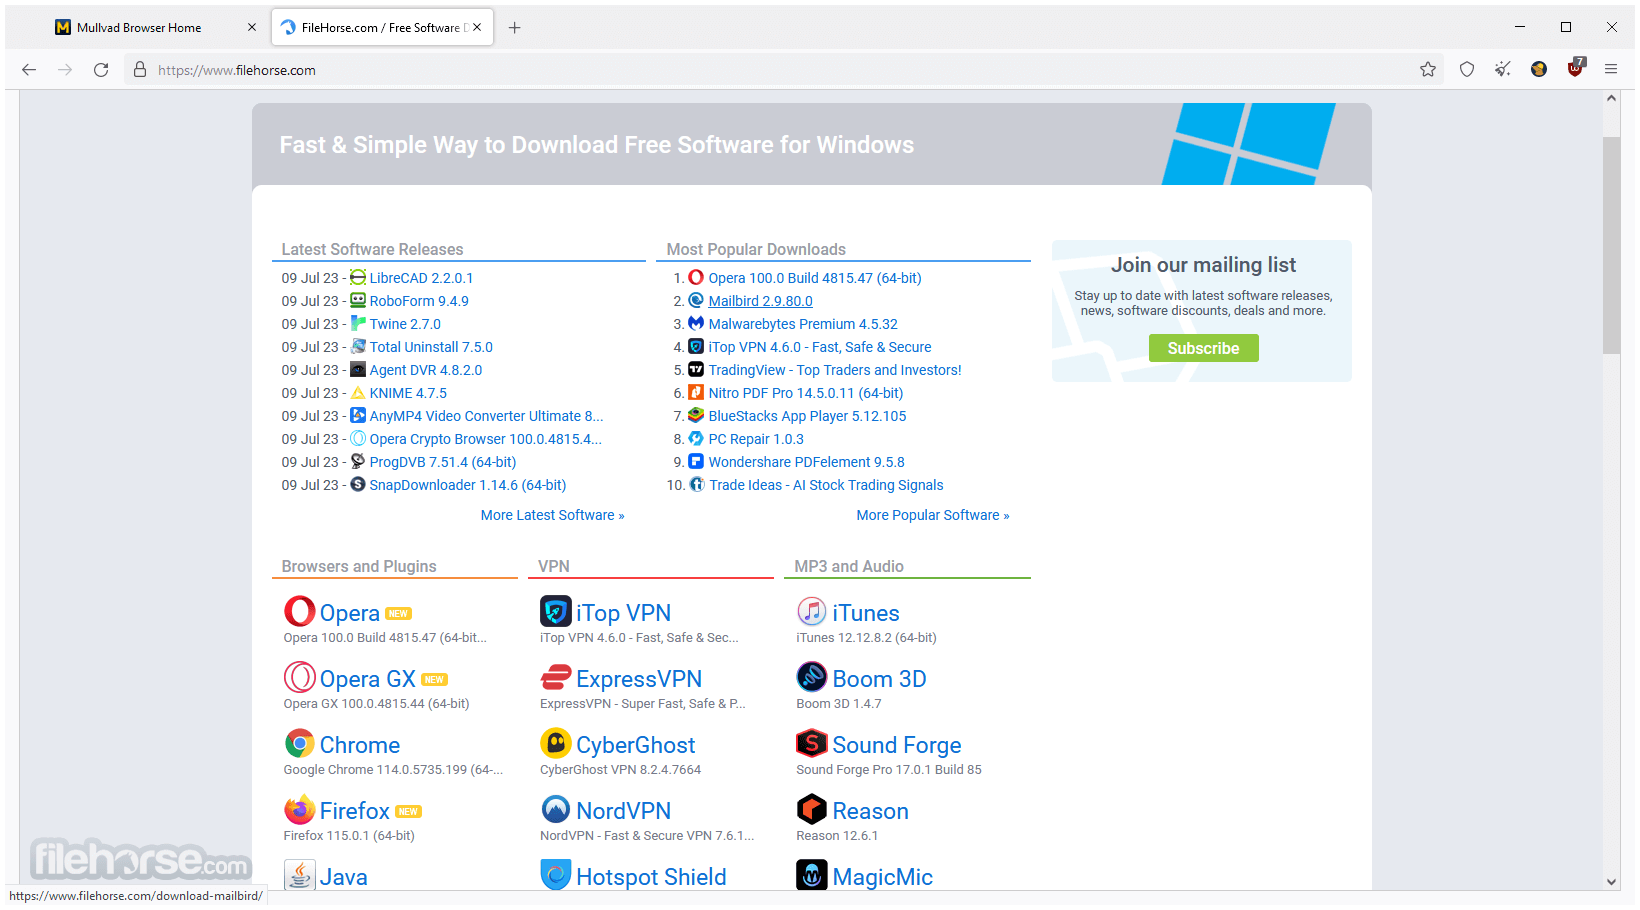The image size is (1640, 910).
Task: Open the Mailbird 2.9.80.0 link
Action: tap(760, 301)
